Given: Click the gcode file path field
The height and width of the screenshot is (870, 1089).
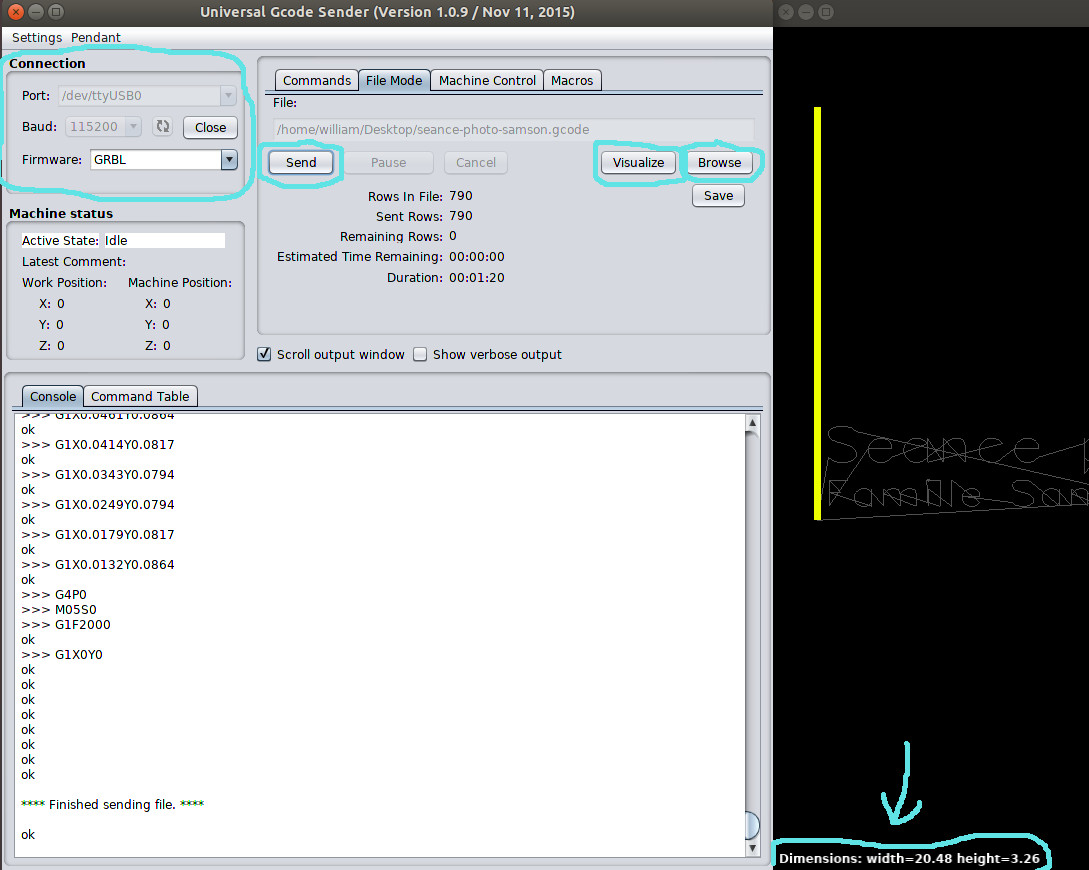Looking at the screenshot, I should pos(513,129).
